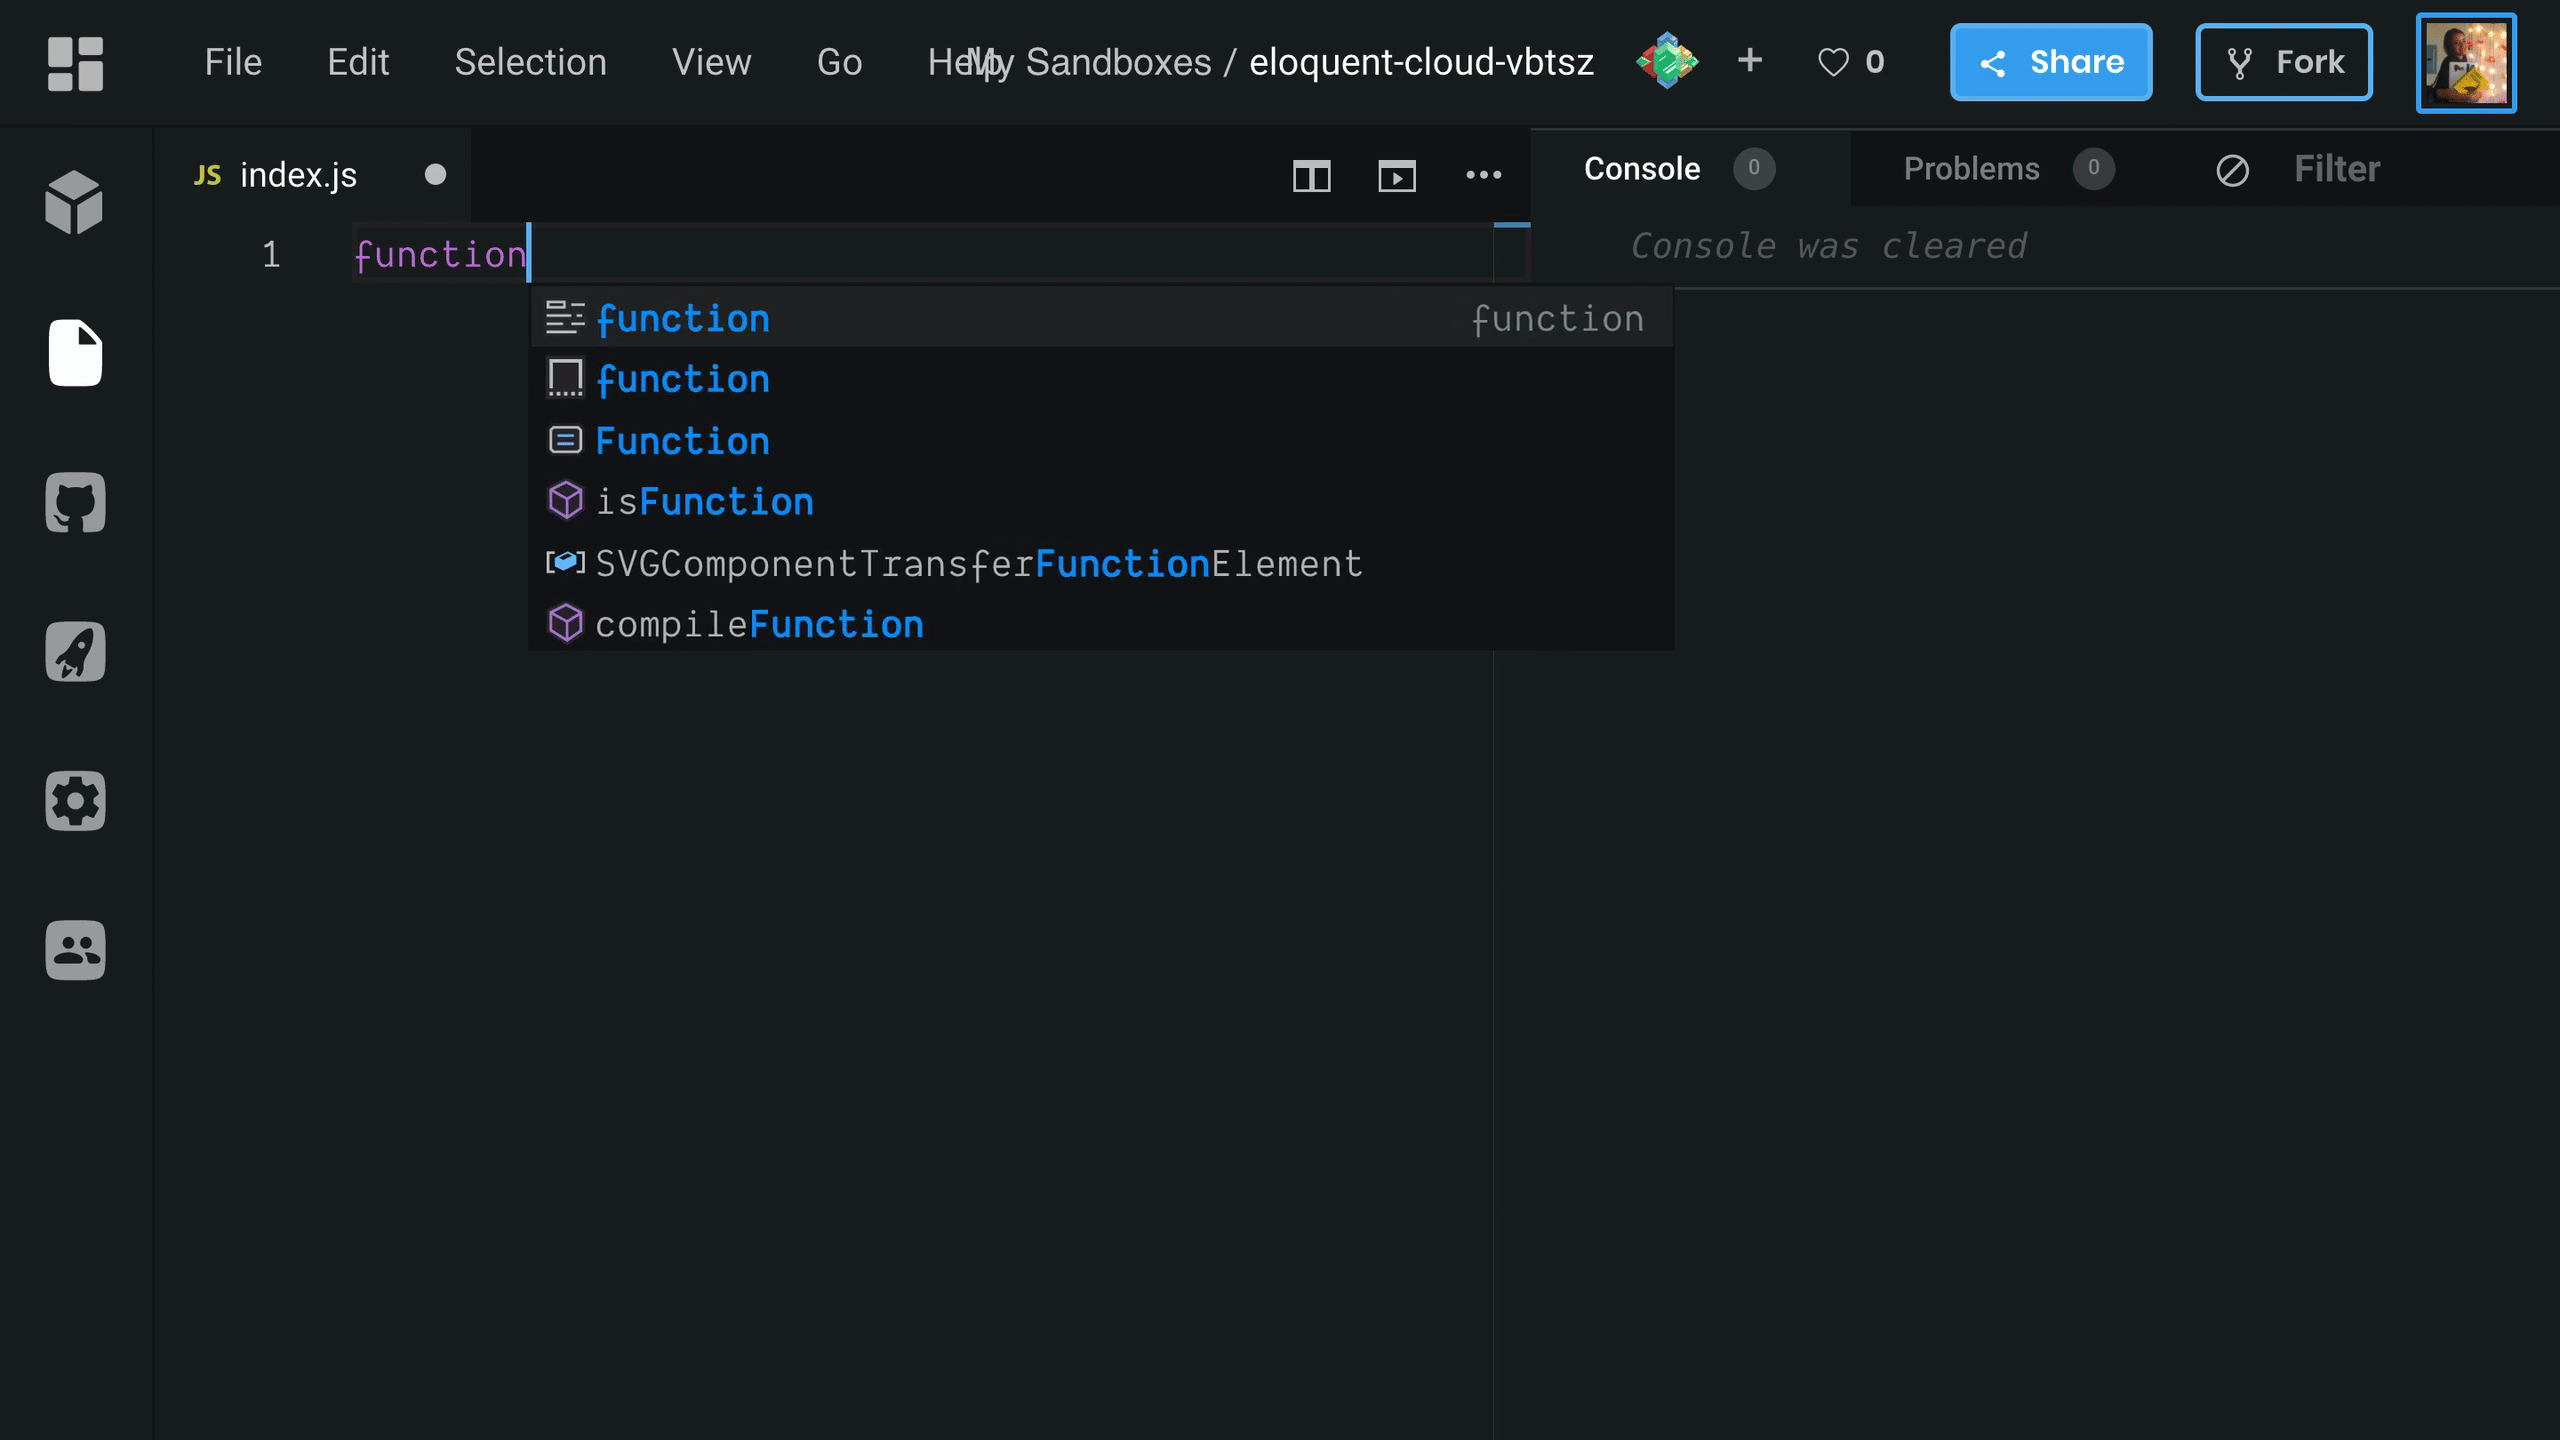2560x1440 pixels.
Task: Open the View menu
Action: pos(711,62)
